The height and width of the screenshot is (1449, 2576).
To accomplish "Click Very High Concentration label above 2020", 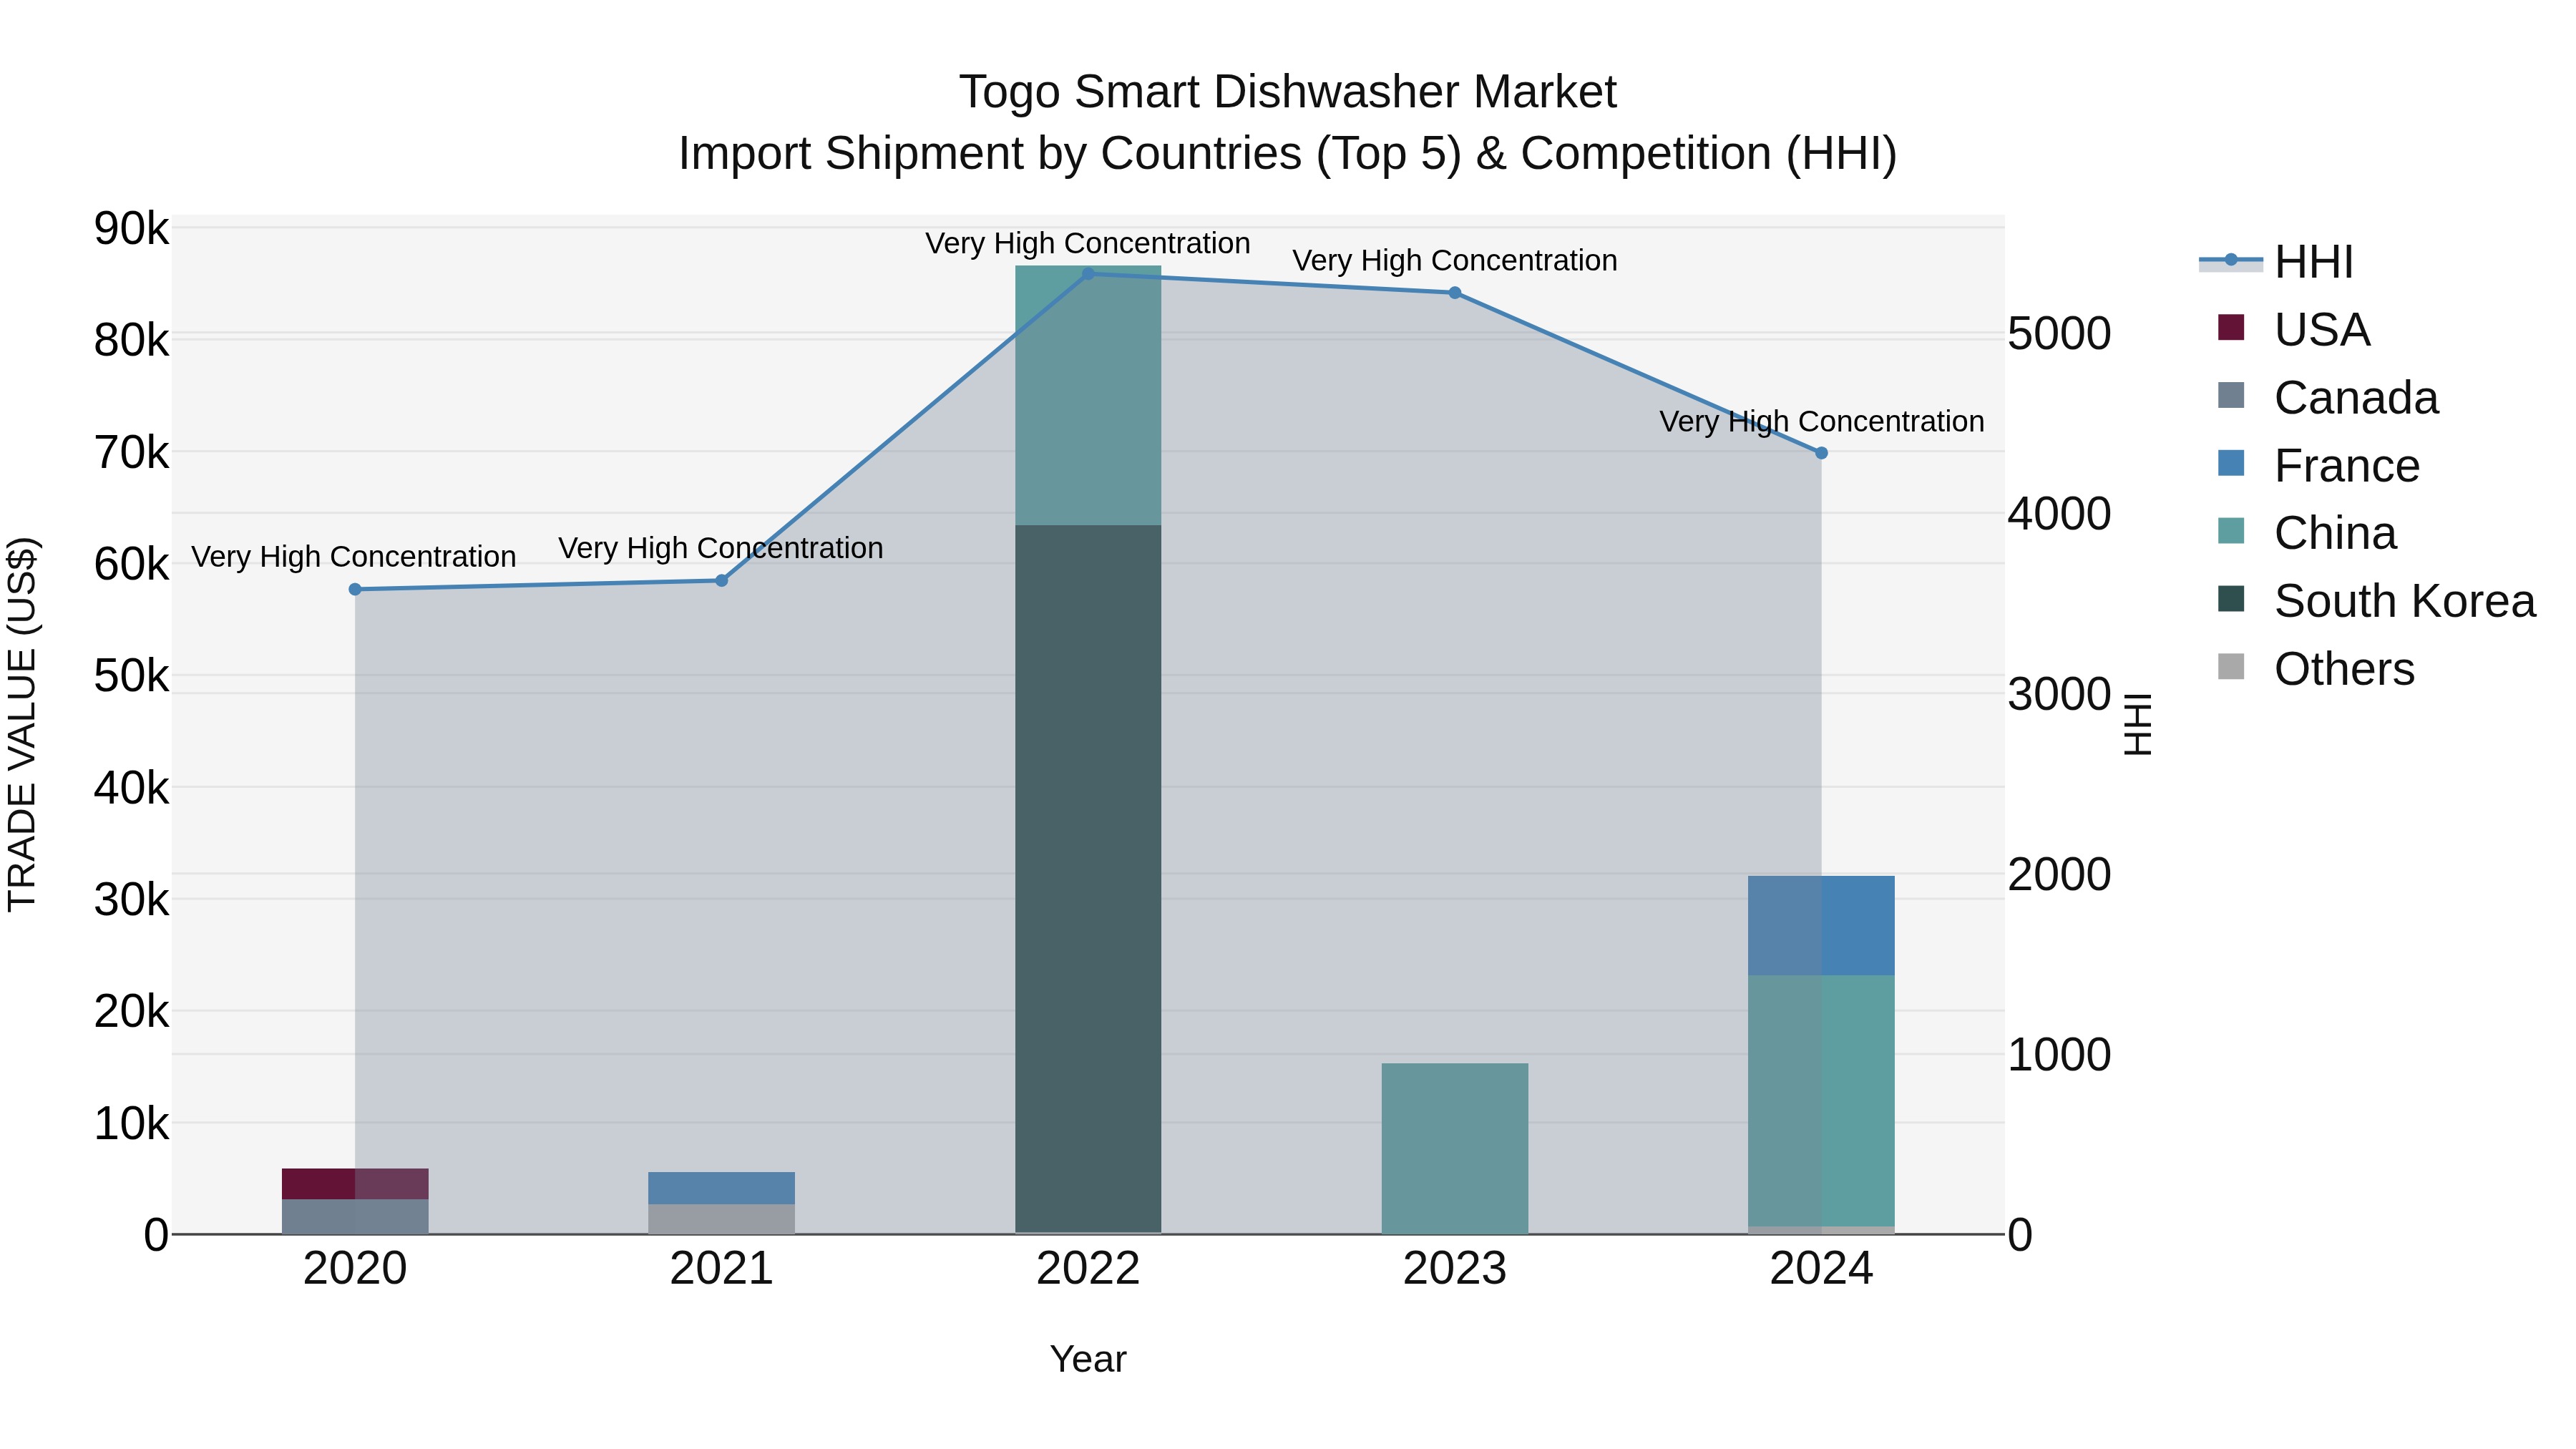I will (x=354, y=557).
